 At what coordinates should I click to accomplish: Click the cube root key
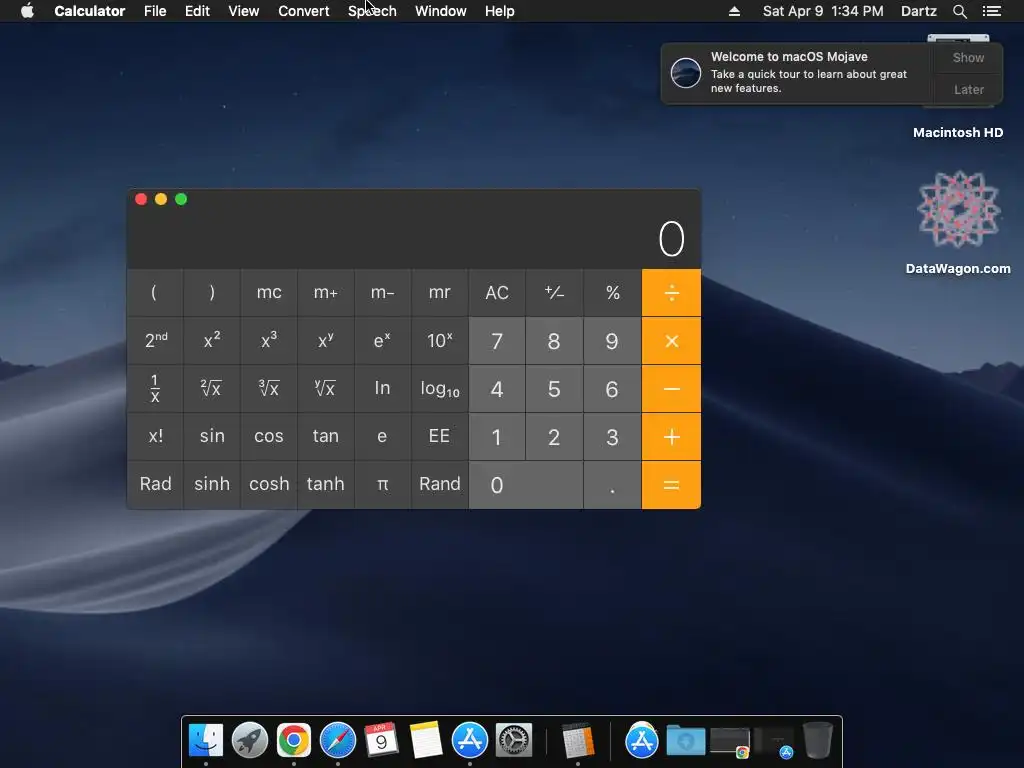click(x=269, y=389)
